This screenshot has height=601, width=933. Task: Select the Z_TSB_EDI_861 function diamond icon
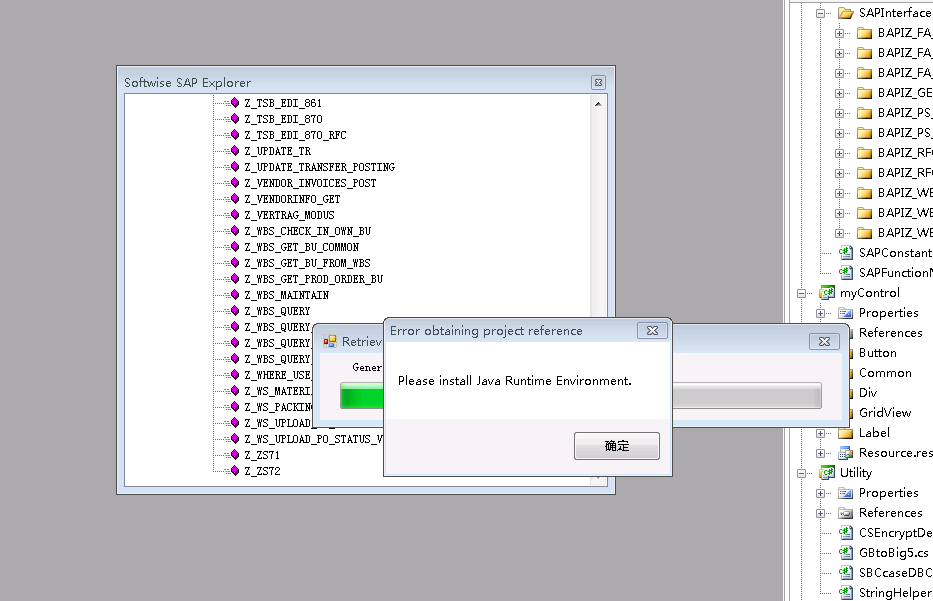(x=235, y=103)
